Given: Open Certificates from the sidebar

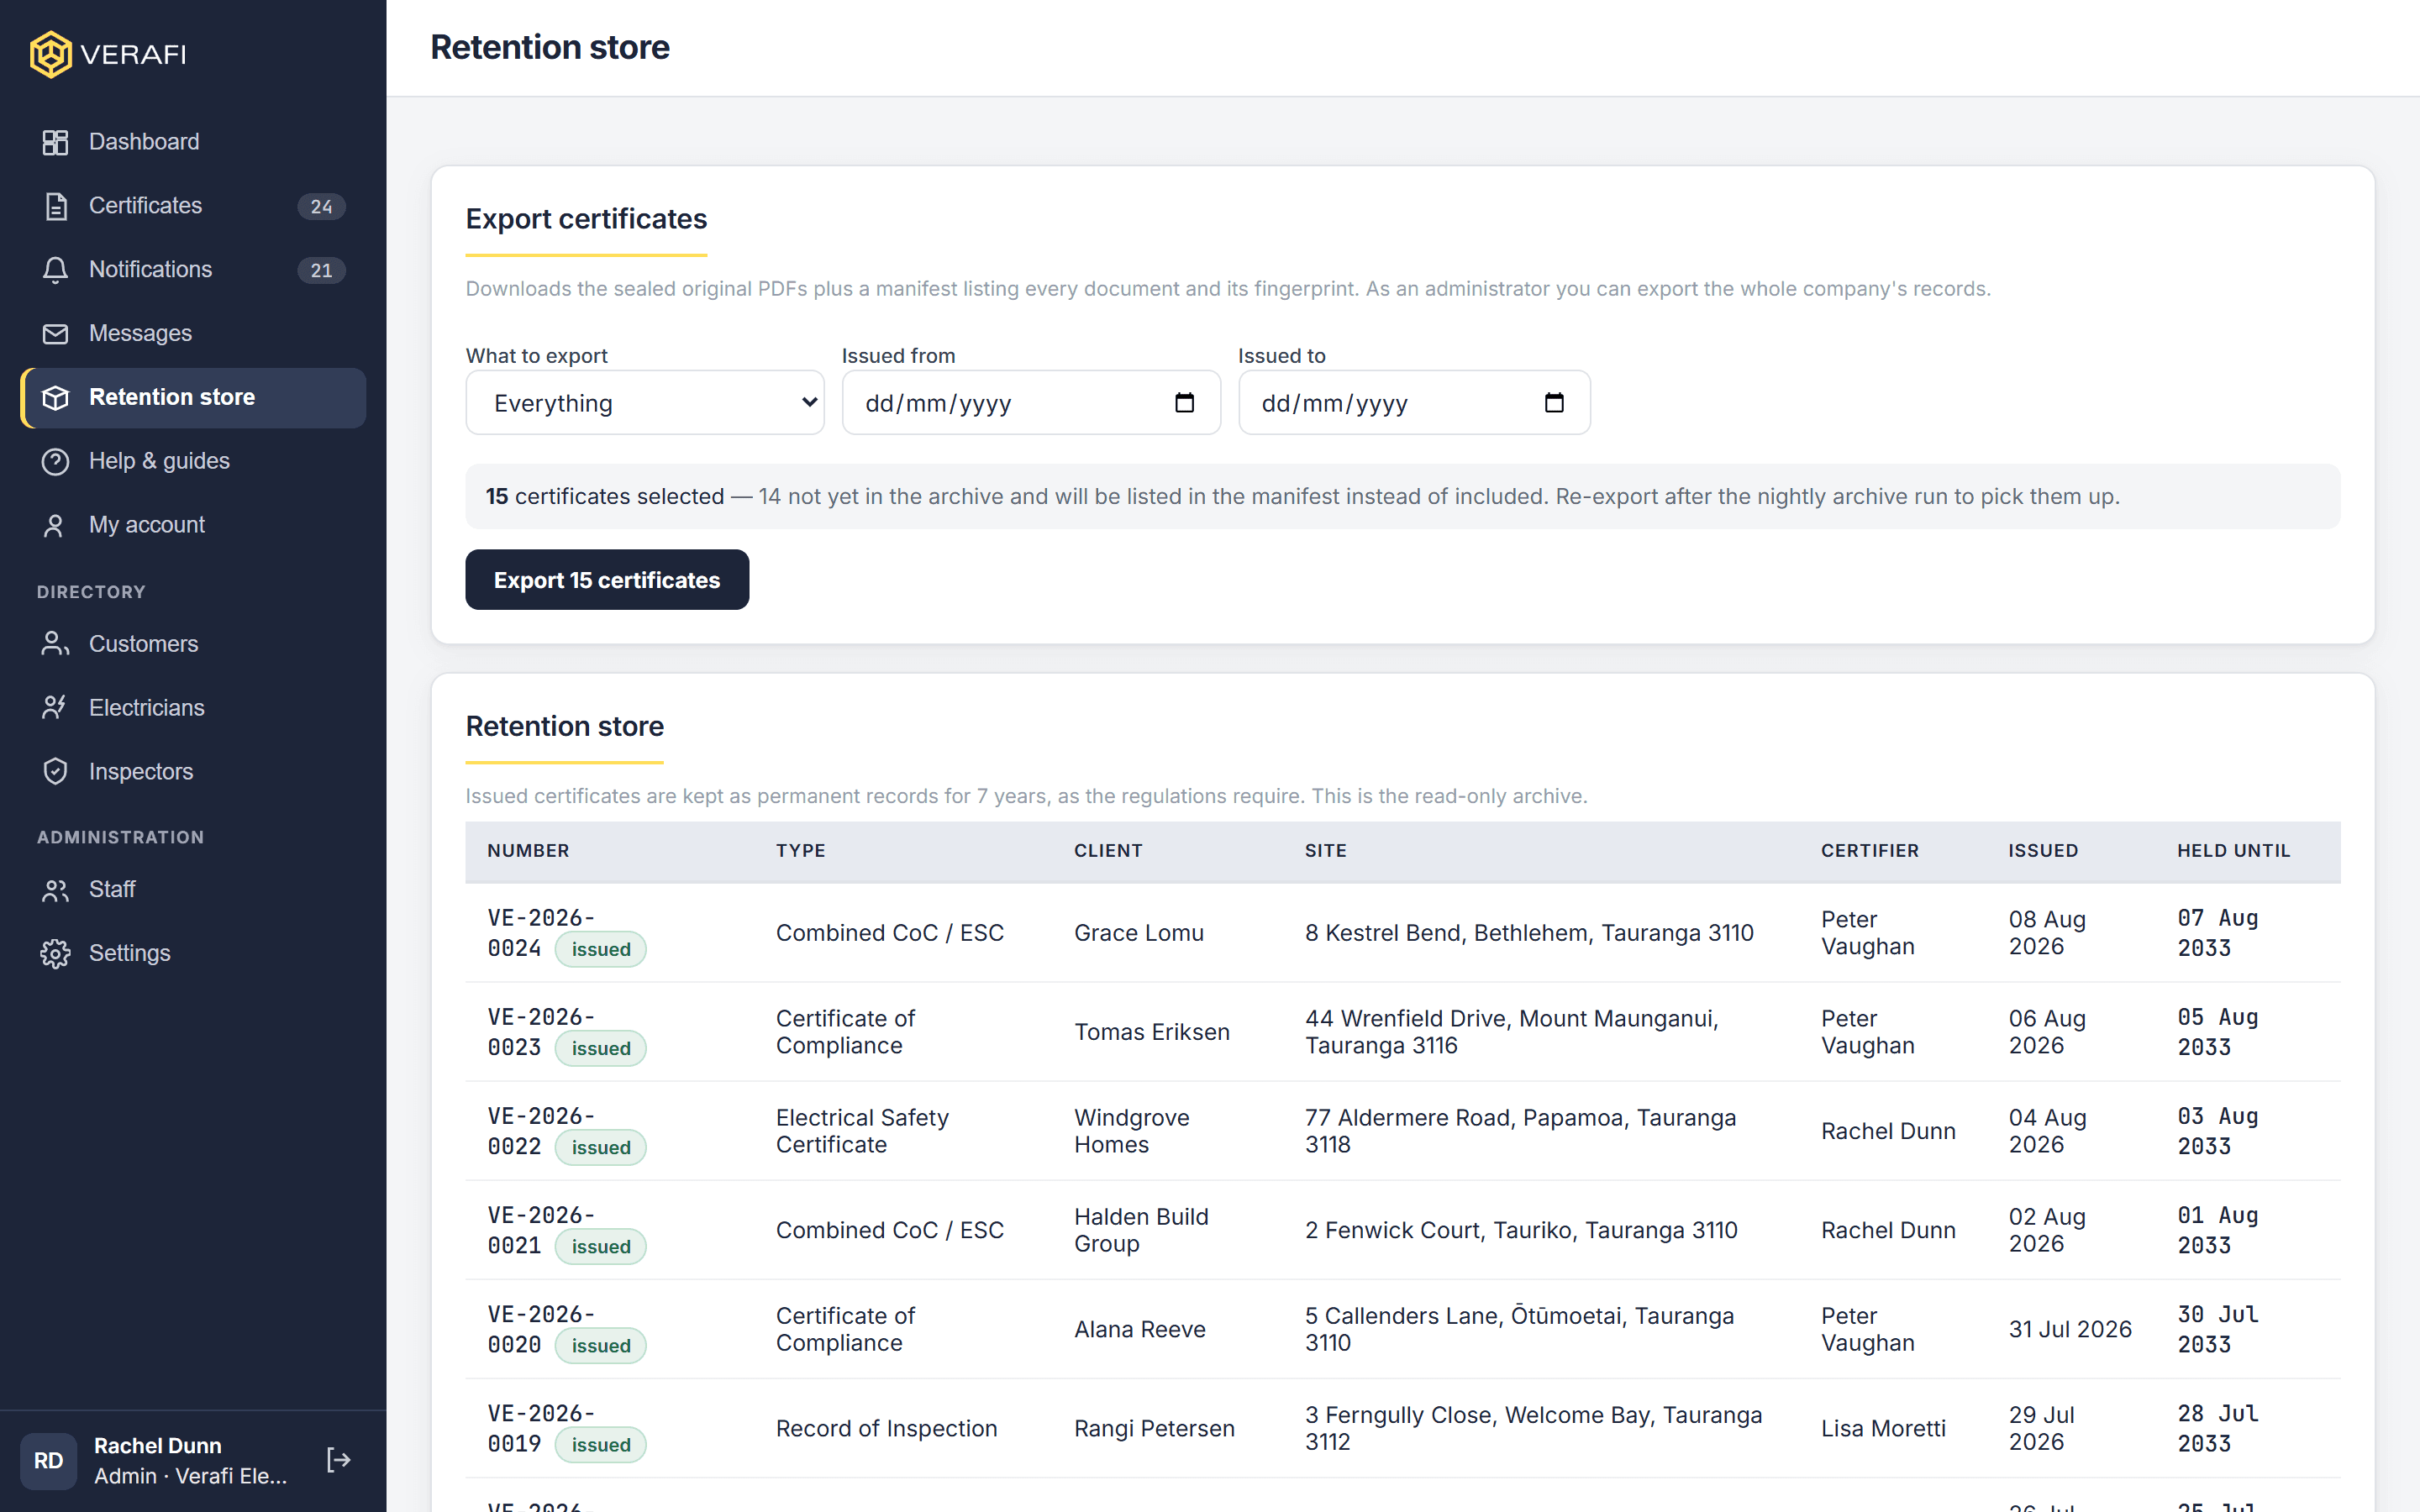Looking at the screenshot, I should [x=193, y=206].
